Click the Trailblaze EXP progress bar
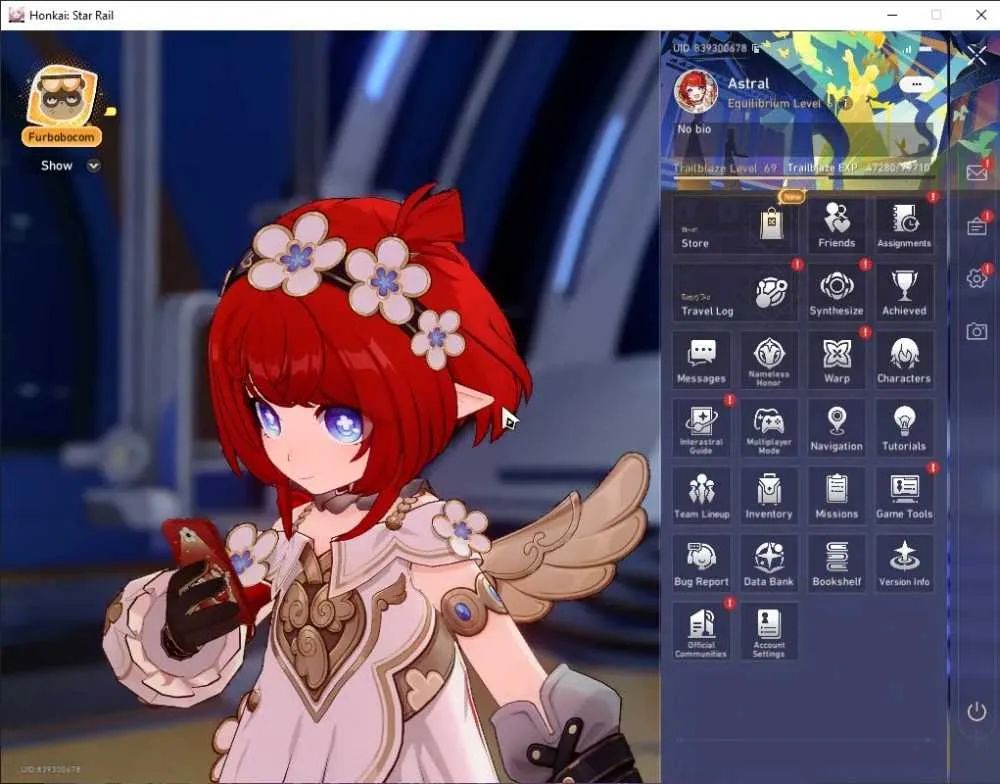The height and width of the screenshot is (784, 1000). [804, 177]
